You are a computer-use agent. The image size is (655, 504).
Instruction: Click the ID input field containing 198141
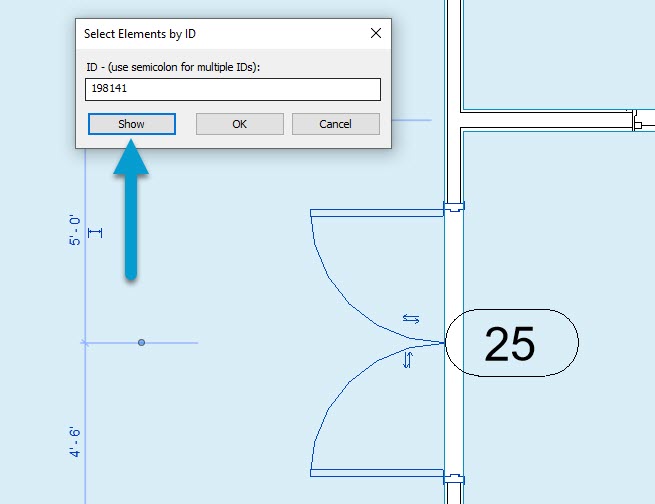tap(232, 89)
